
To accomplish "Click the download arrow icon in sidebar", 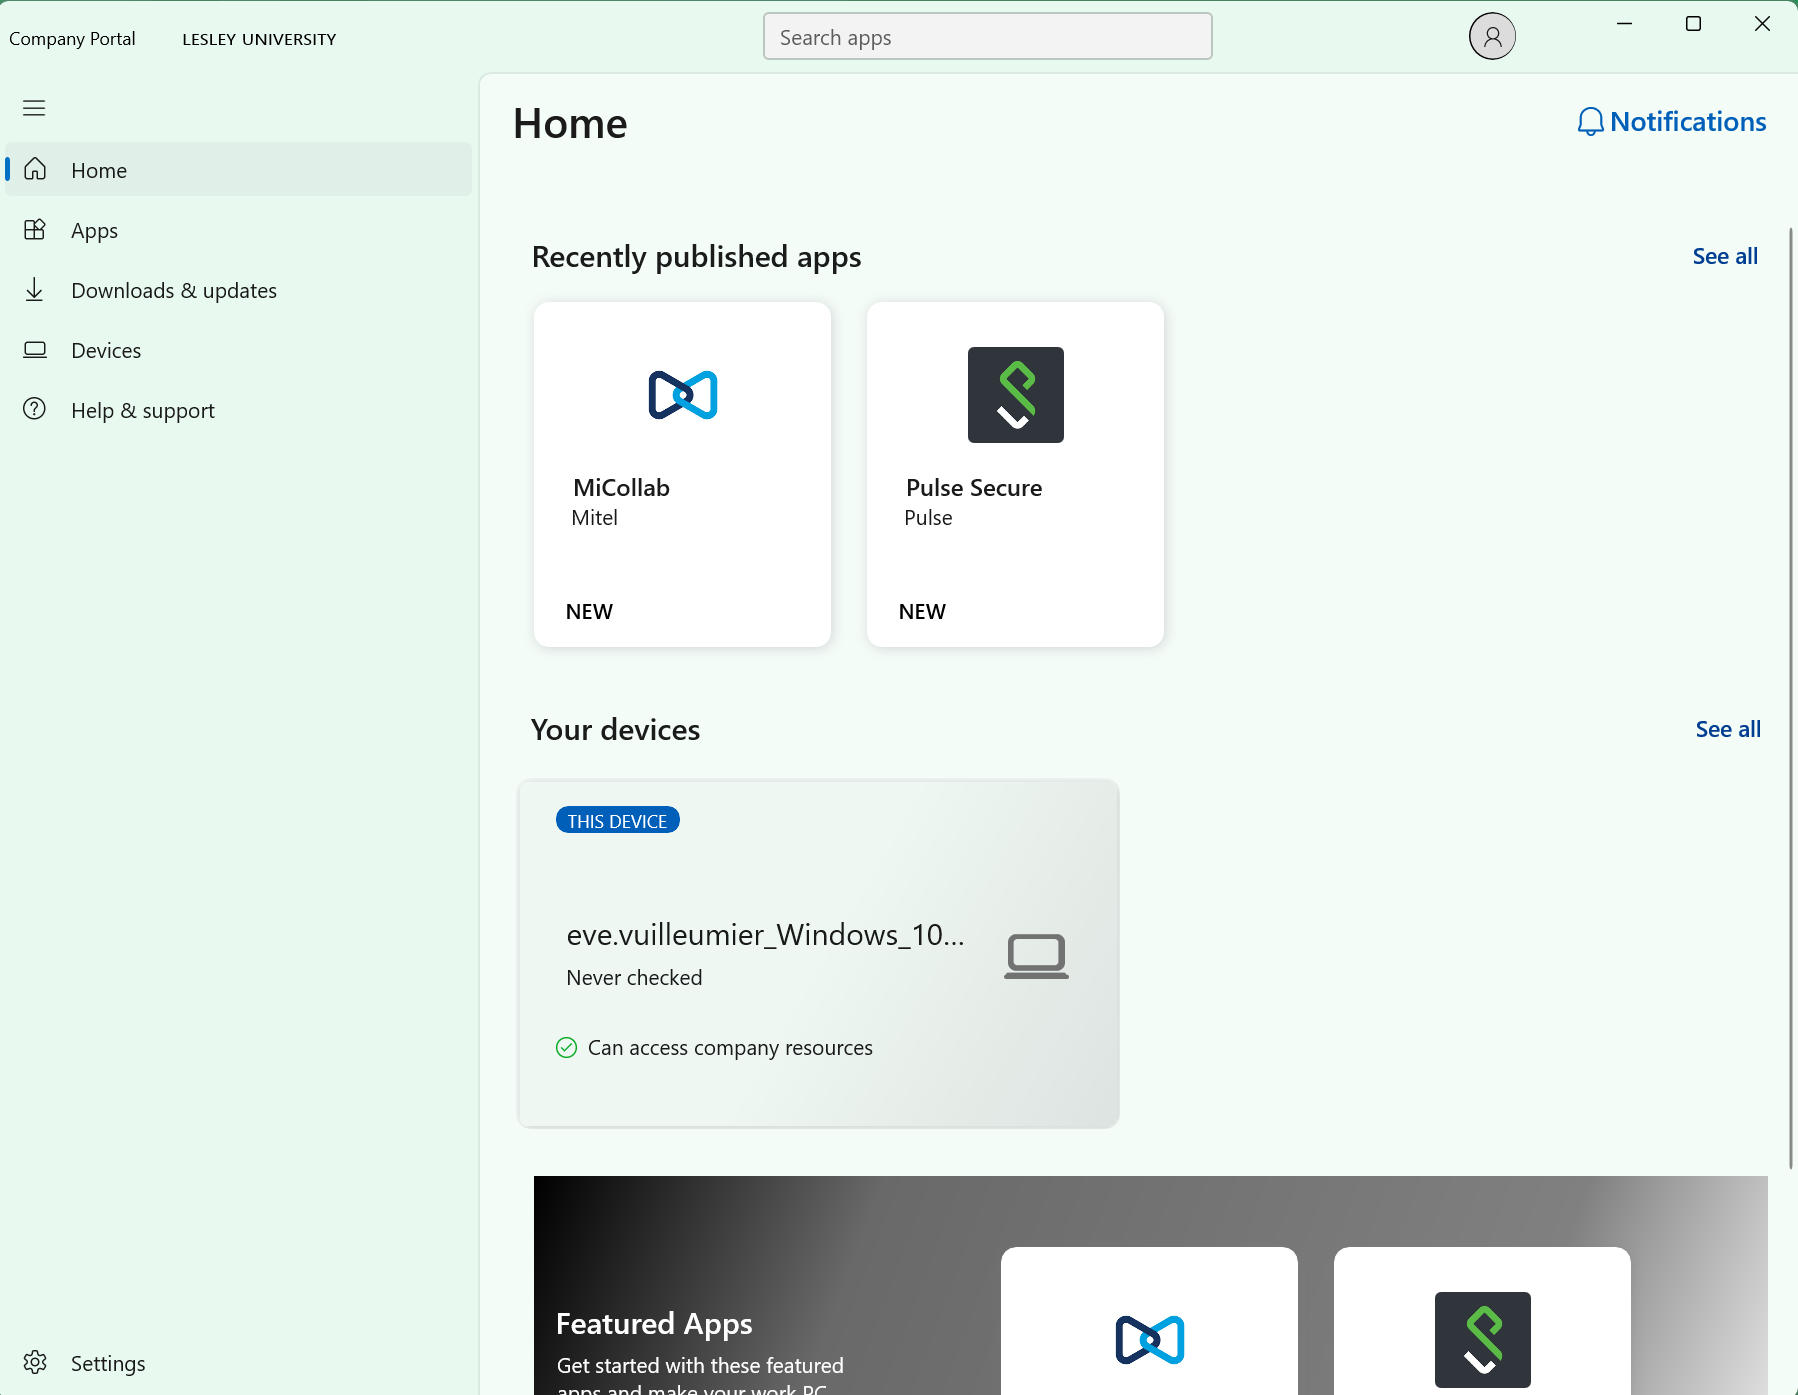I will pos(35,289).
